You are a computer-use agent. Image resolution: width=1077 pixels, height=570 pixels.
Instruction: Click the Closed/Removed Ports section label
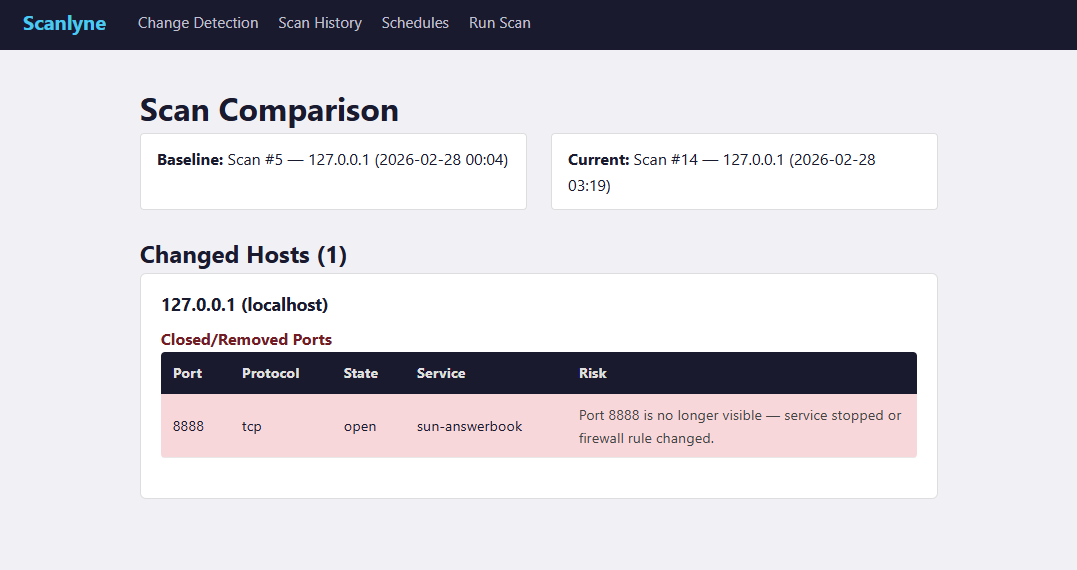point(246,340)
